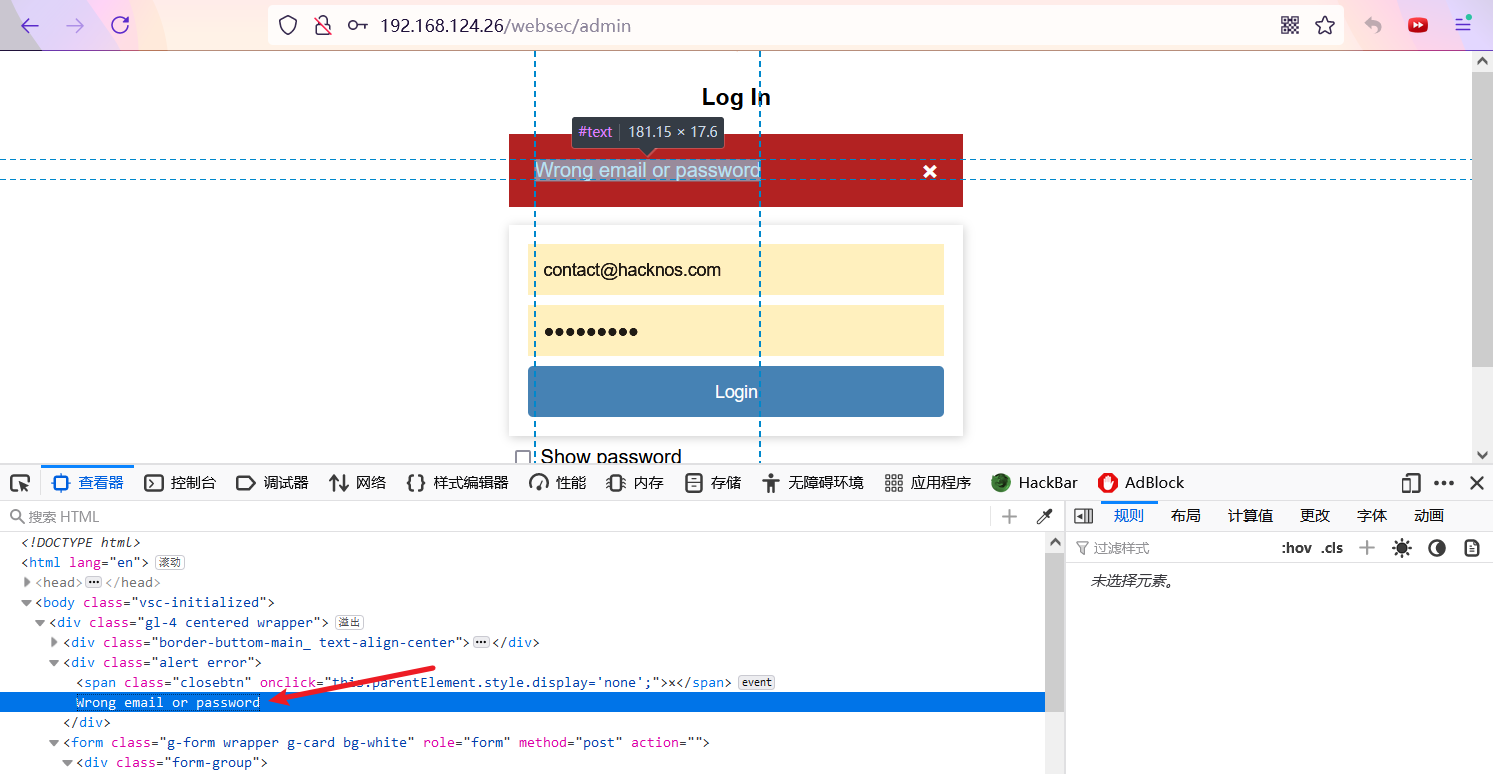This screenshot has height=774, width=1493.
Task: Pick a page color with the eyedropper icon
Action: pyautogui.click(x=1044, y=517)
